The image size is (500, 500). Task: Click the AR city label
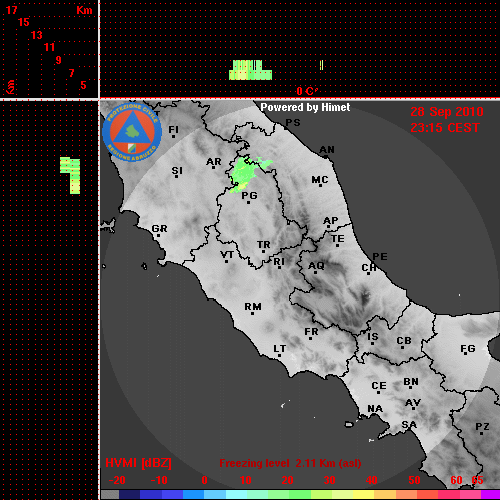tap(214, 162)
